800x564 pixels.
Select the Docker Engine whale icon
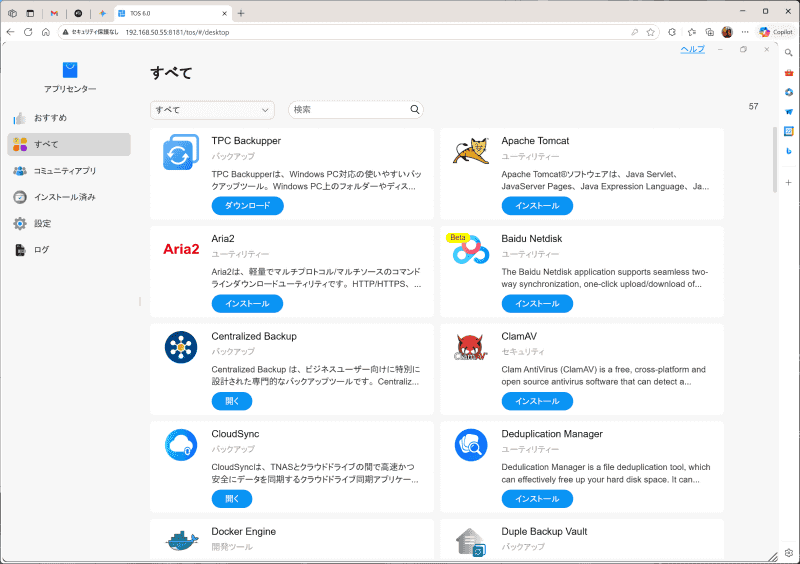181,541
